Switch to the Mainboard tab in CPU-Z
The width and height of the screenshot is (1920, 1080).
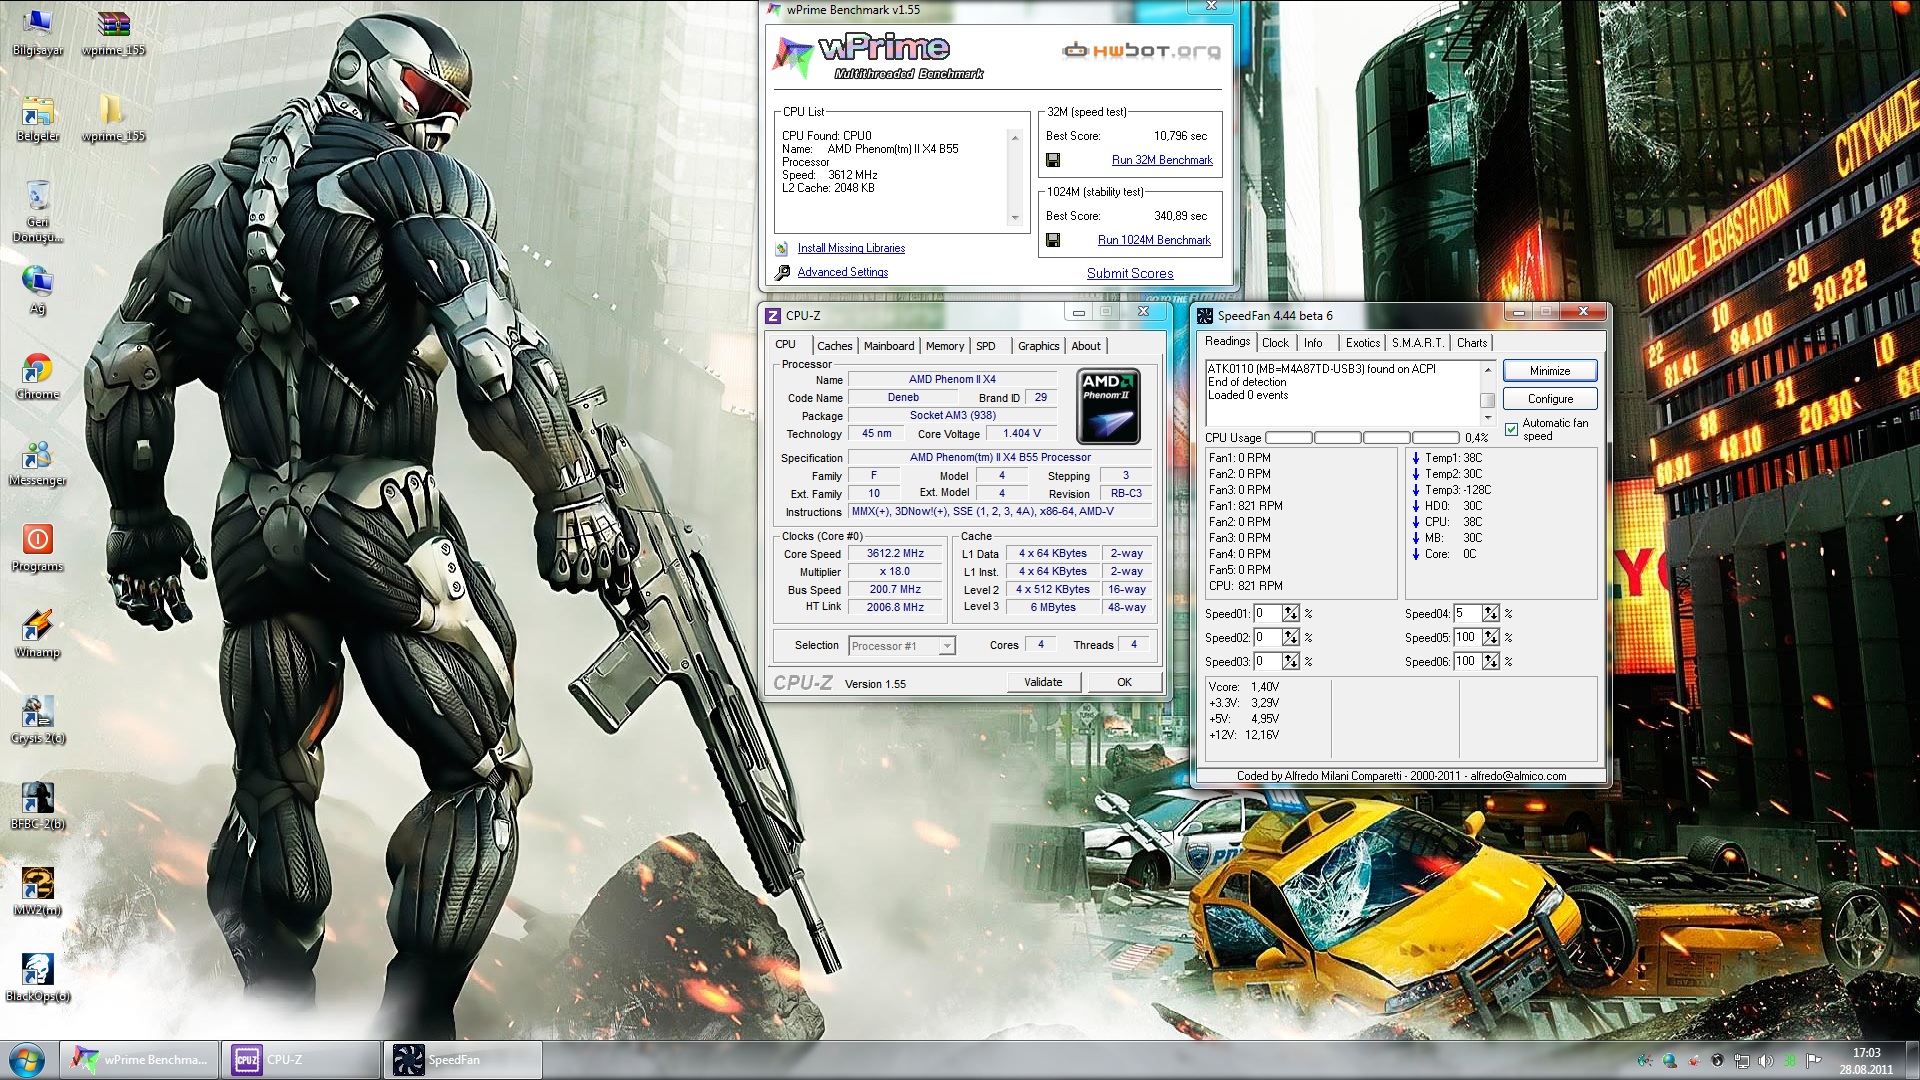click(x=888, y=346)
